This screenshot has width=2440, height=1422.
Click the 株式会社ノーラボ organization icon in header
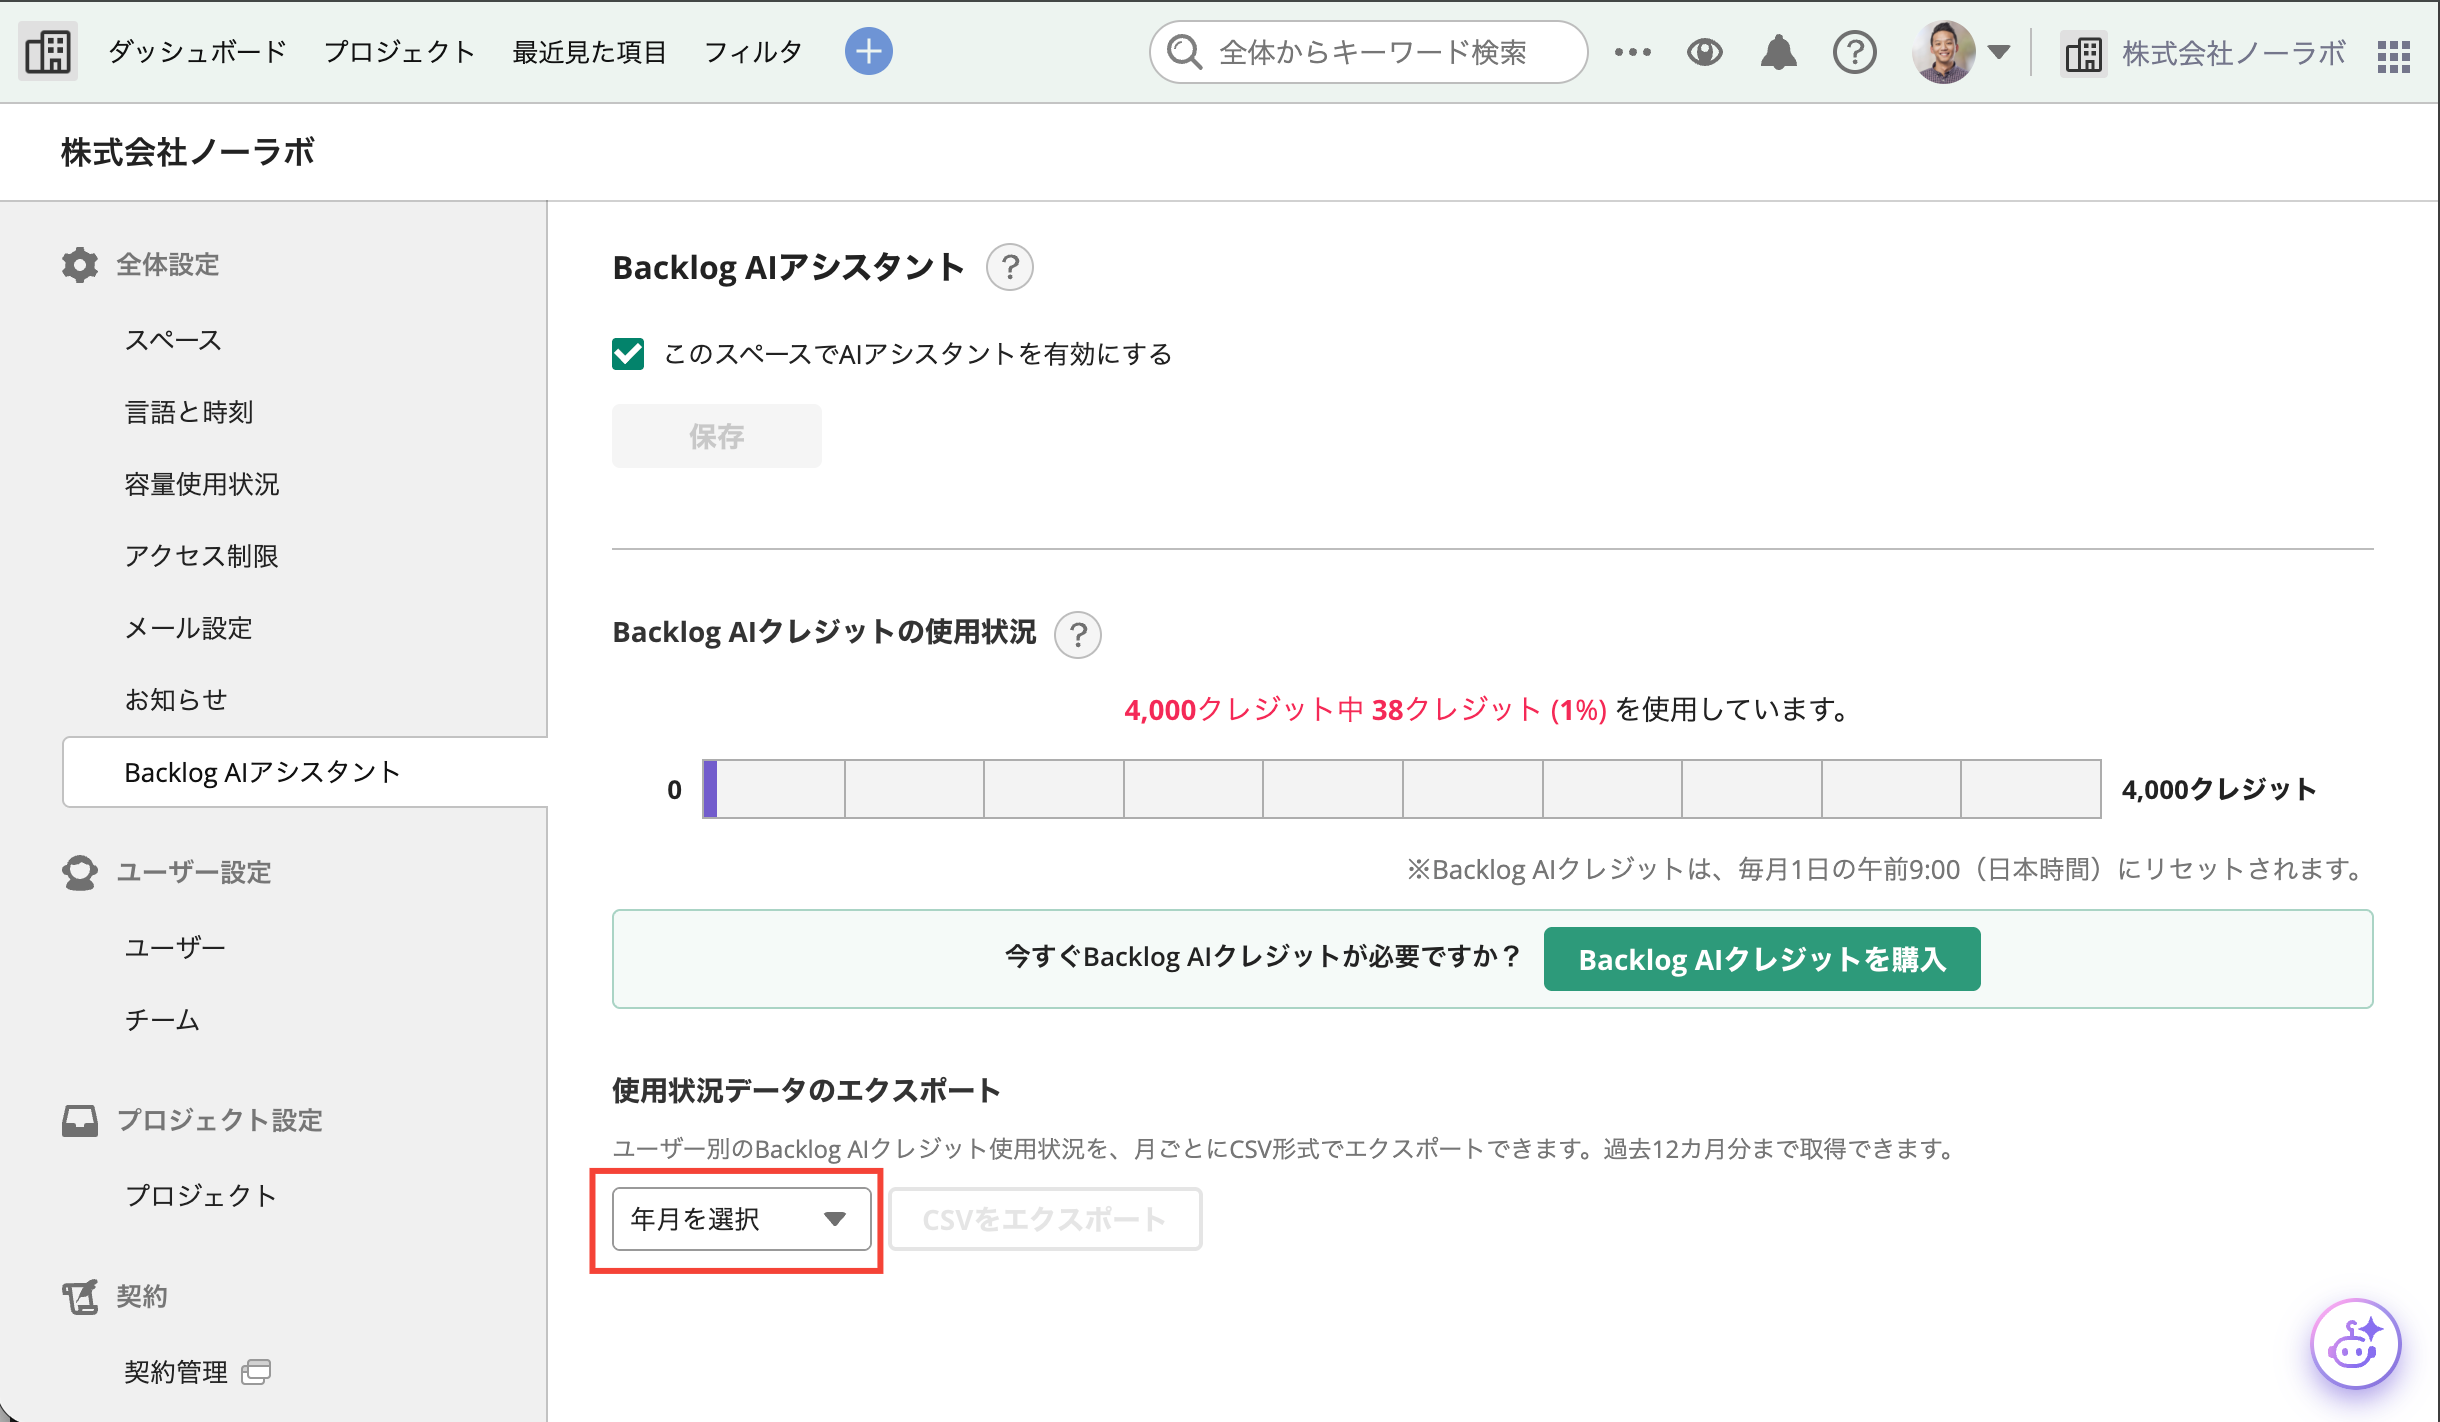pyautogui.click(x=2083, y=53)
